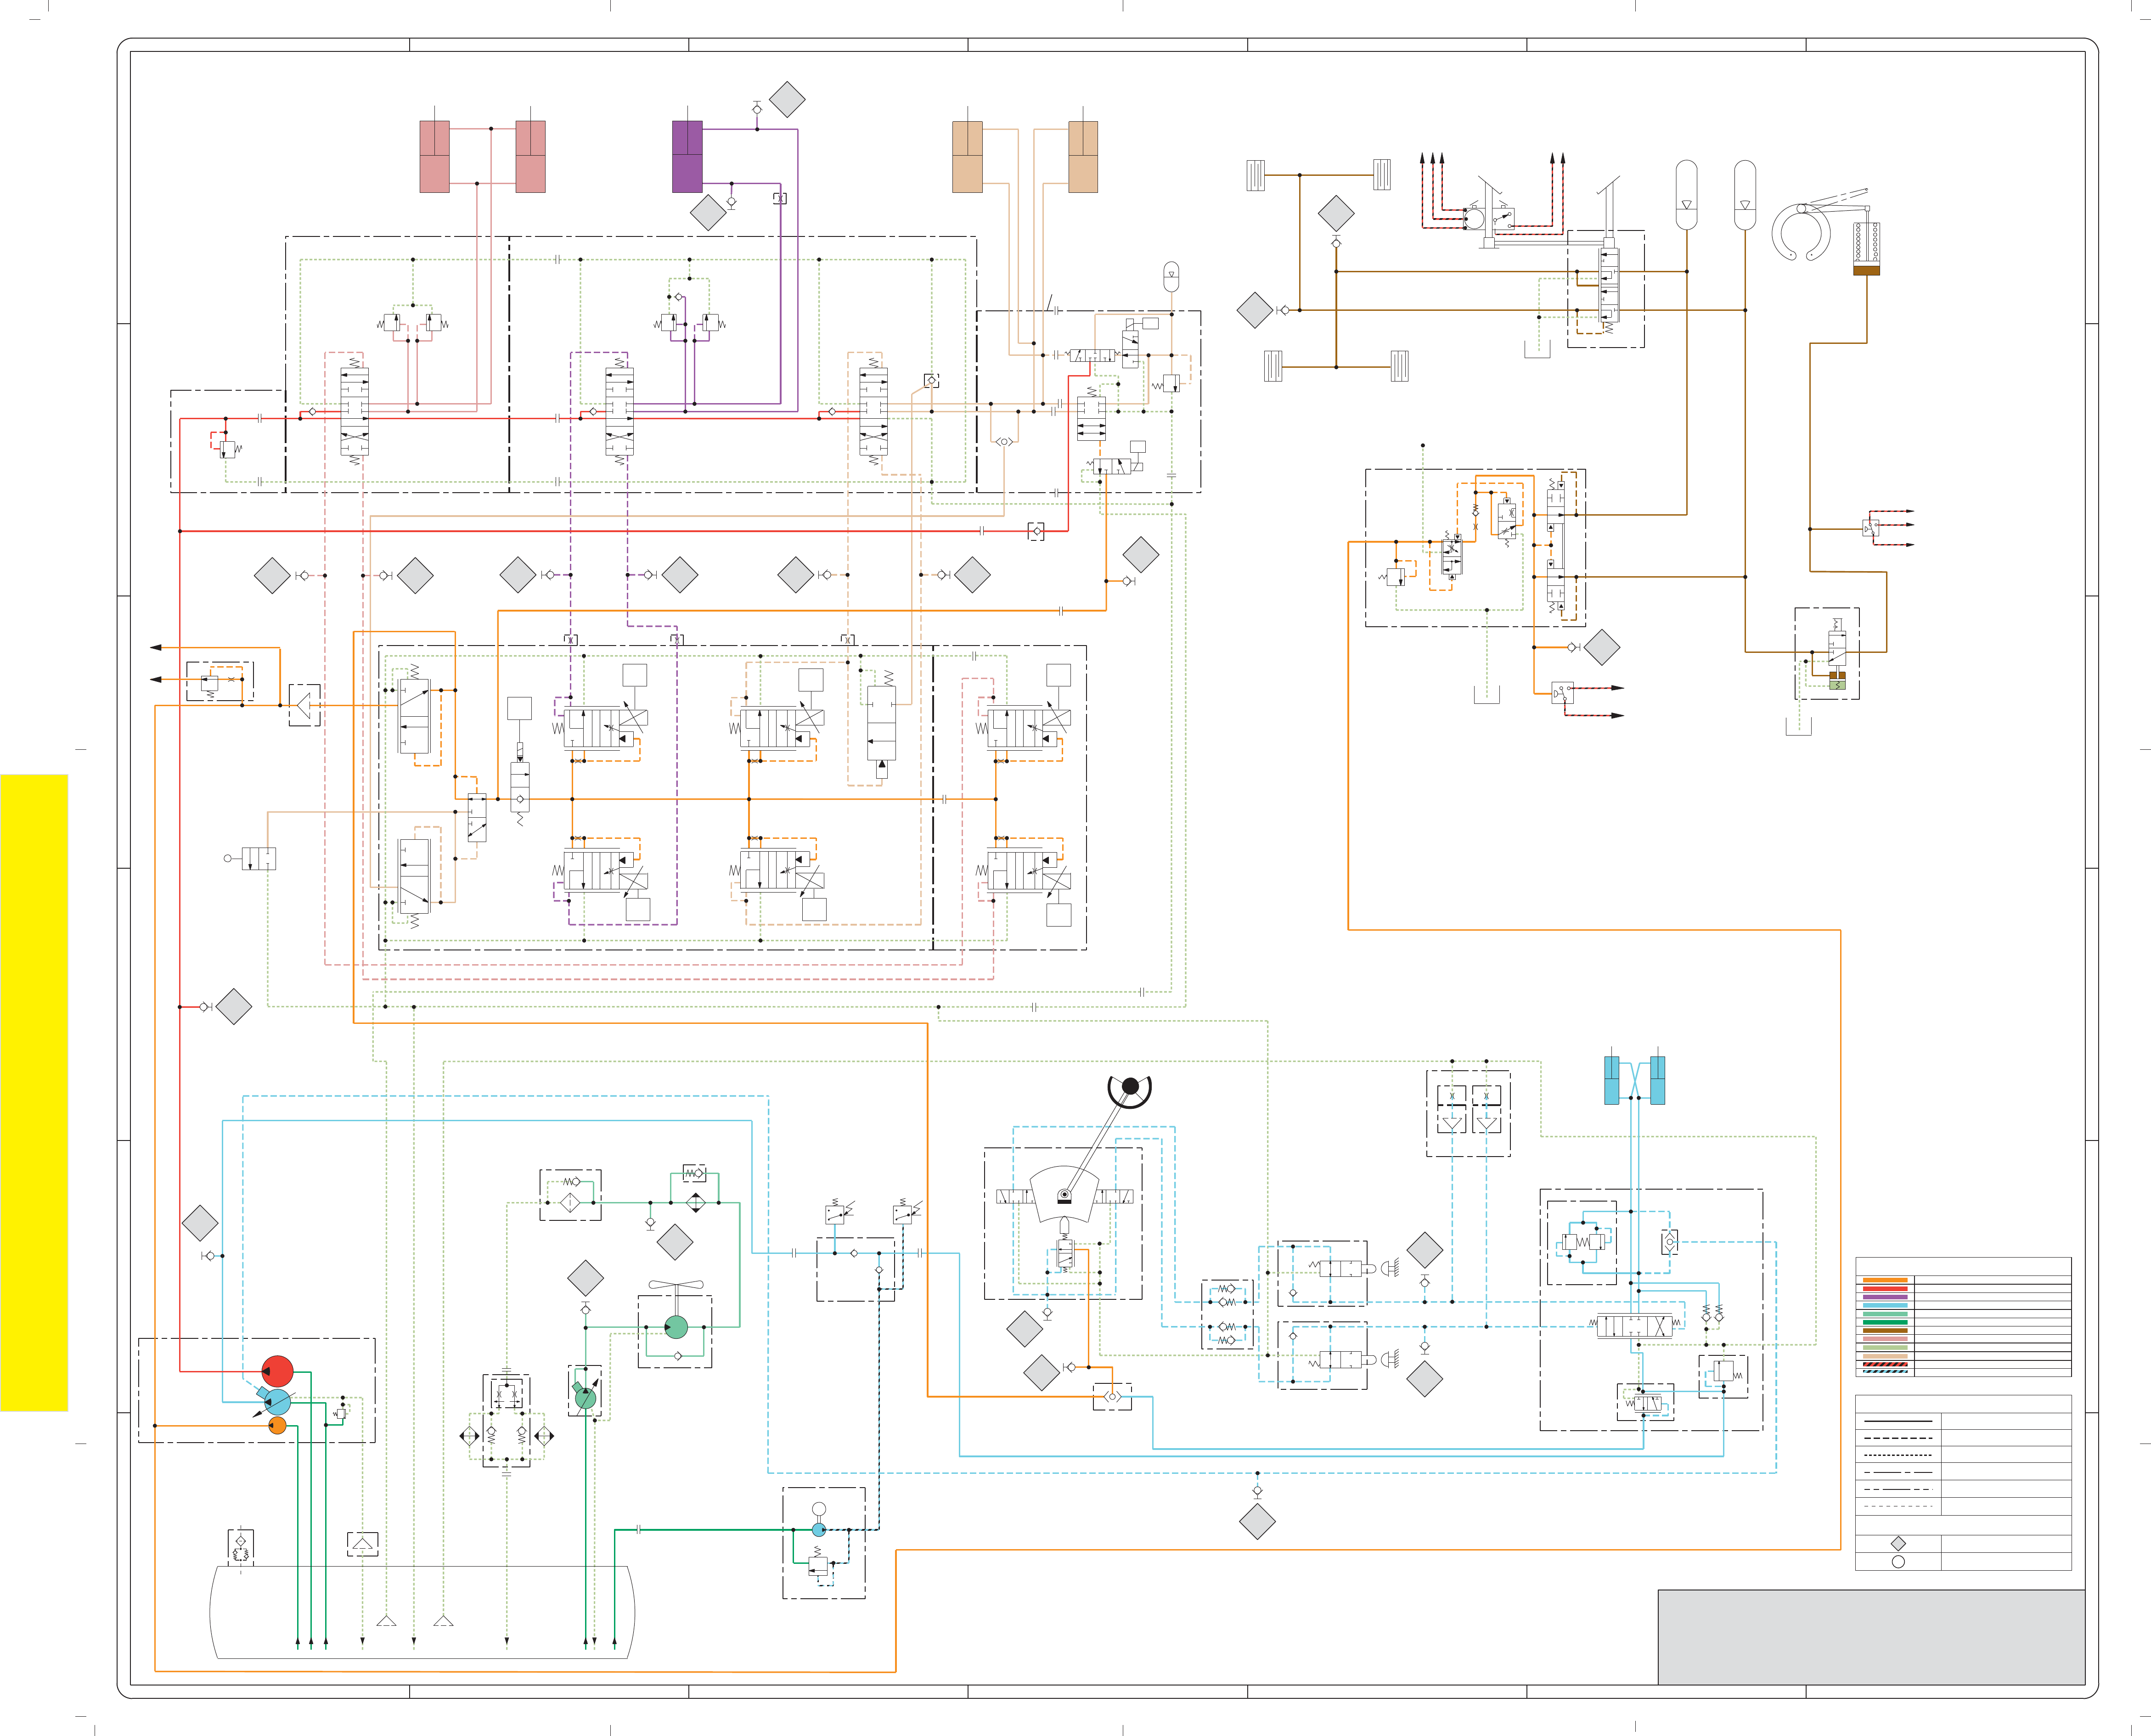Click the left pink hydraulic cylinder
Screen dimensions: 2151x1736
(x=435, y=156)
